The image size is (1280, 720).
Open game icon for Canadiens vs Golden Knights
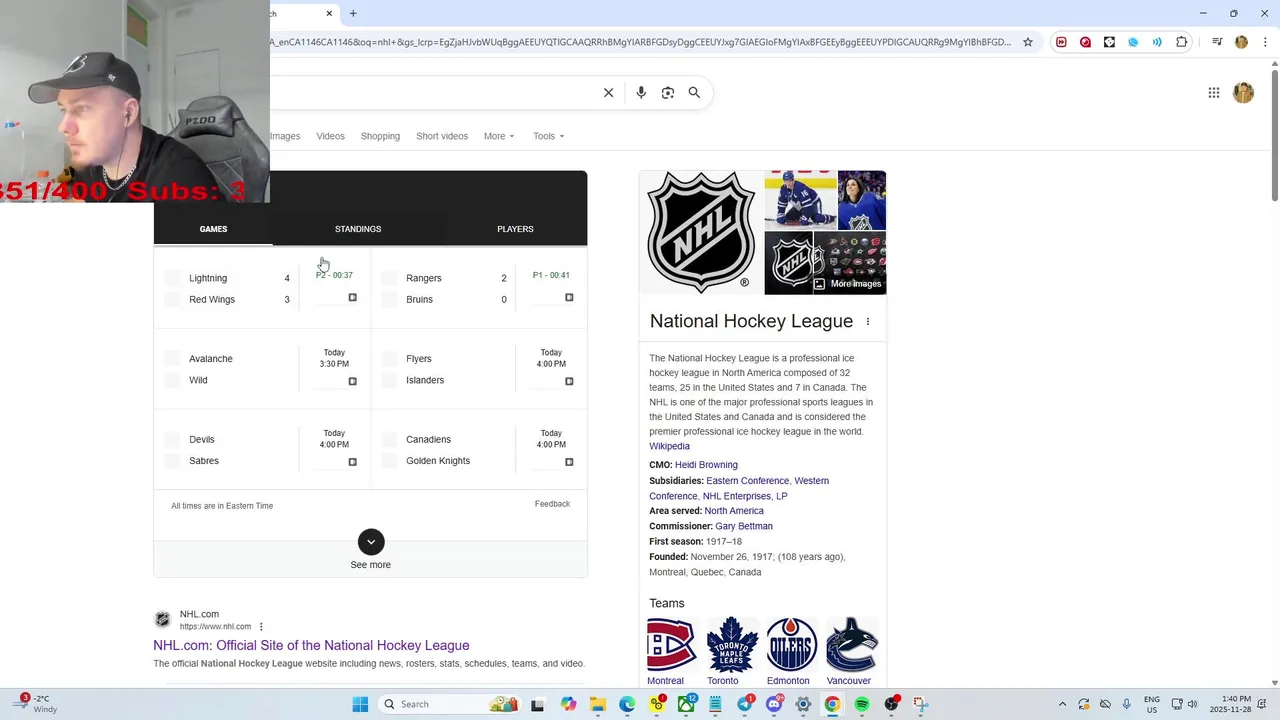pos(569,462)
